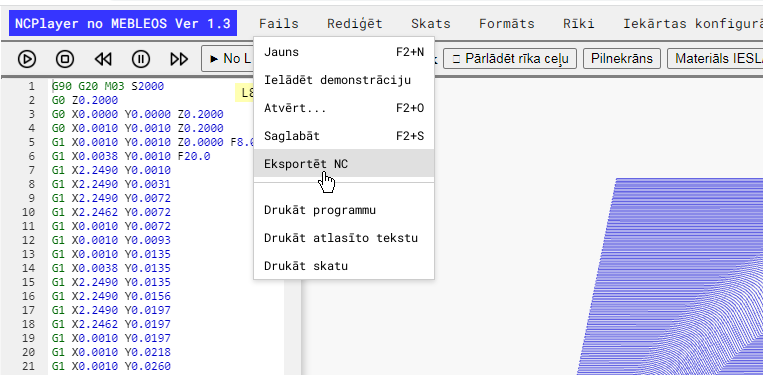
Task: Start playback with the play icon
Action: 27,59
